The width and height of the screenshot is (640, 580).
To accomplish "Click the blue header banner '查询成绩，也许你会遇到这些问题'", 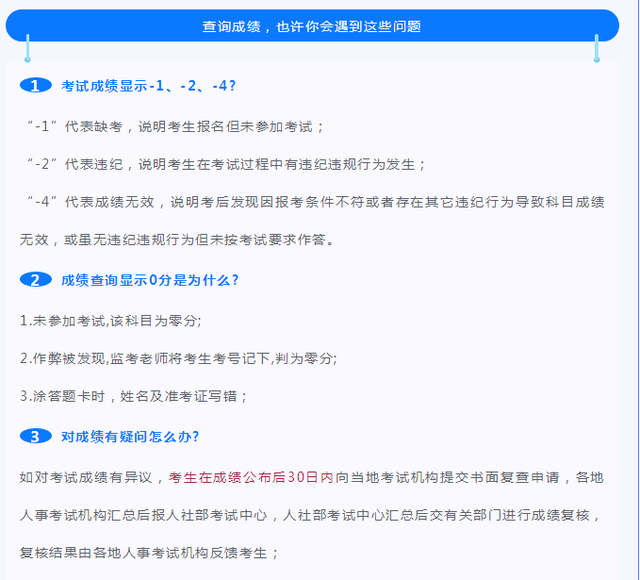I will 312,26.
